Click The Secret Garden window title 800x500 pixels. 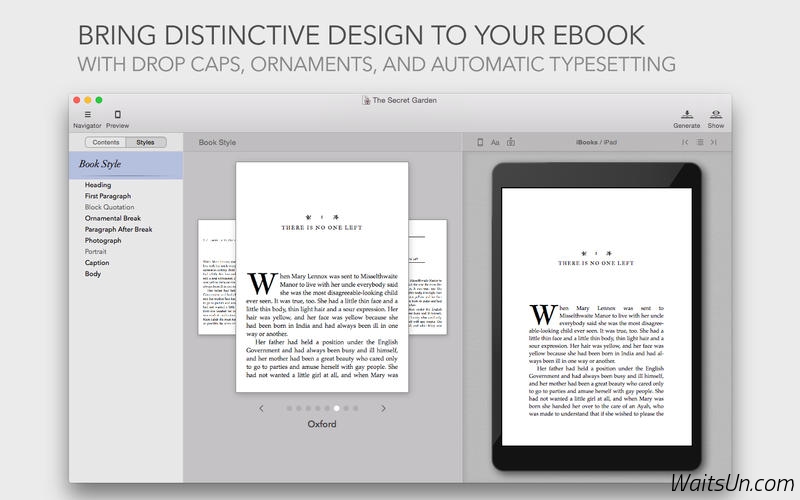click(405, 101)
